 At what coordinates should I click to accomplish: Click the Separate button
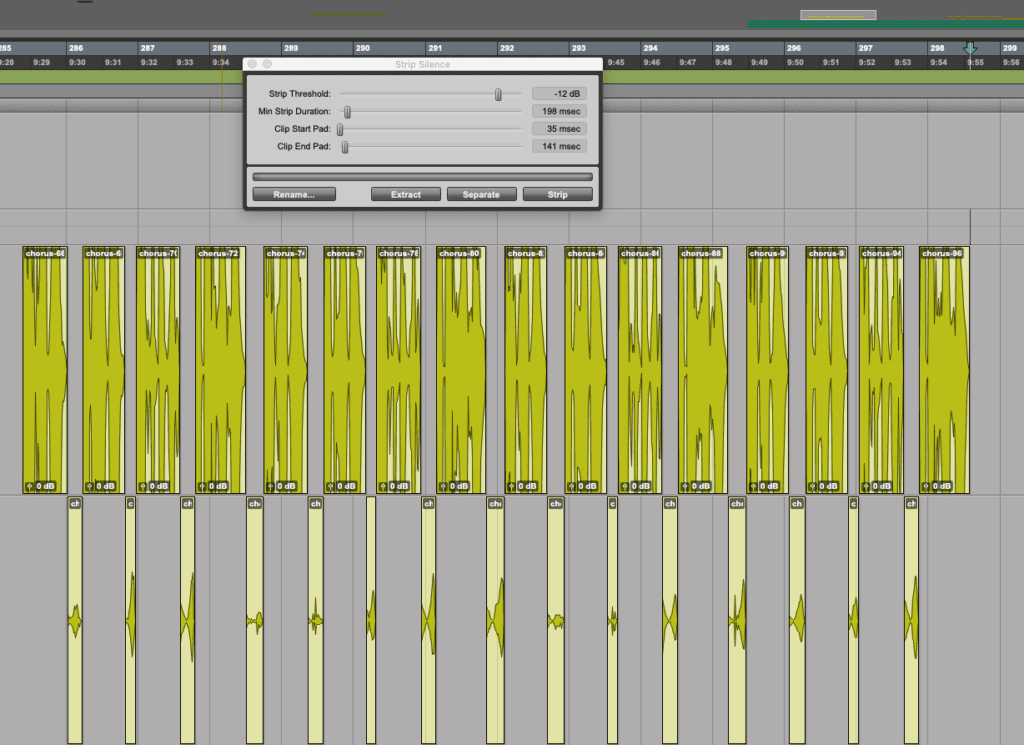coord(481,195)
